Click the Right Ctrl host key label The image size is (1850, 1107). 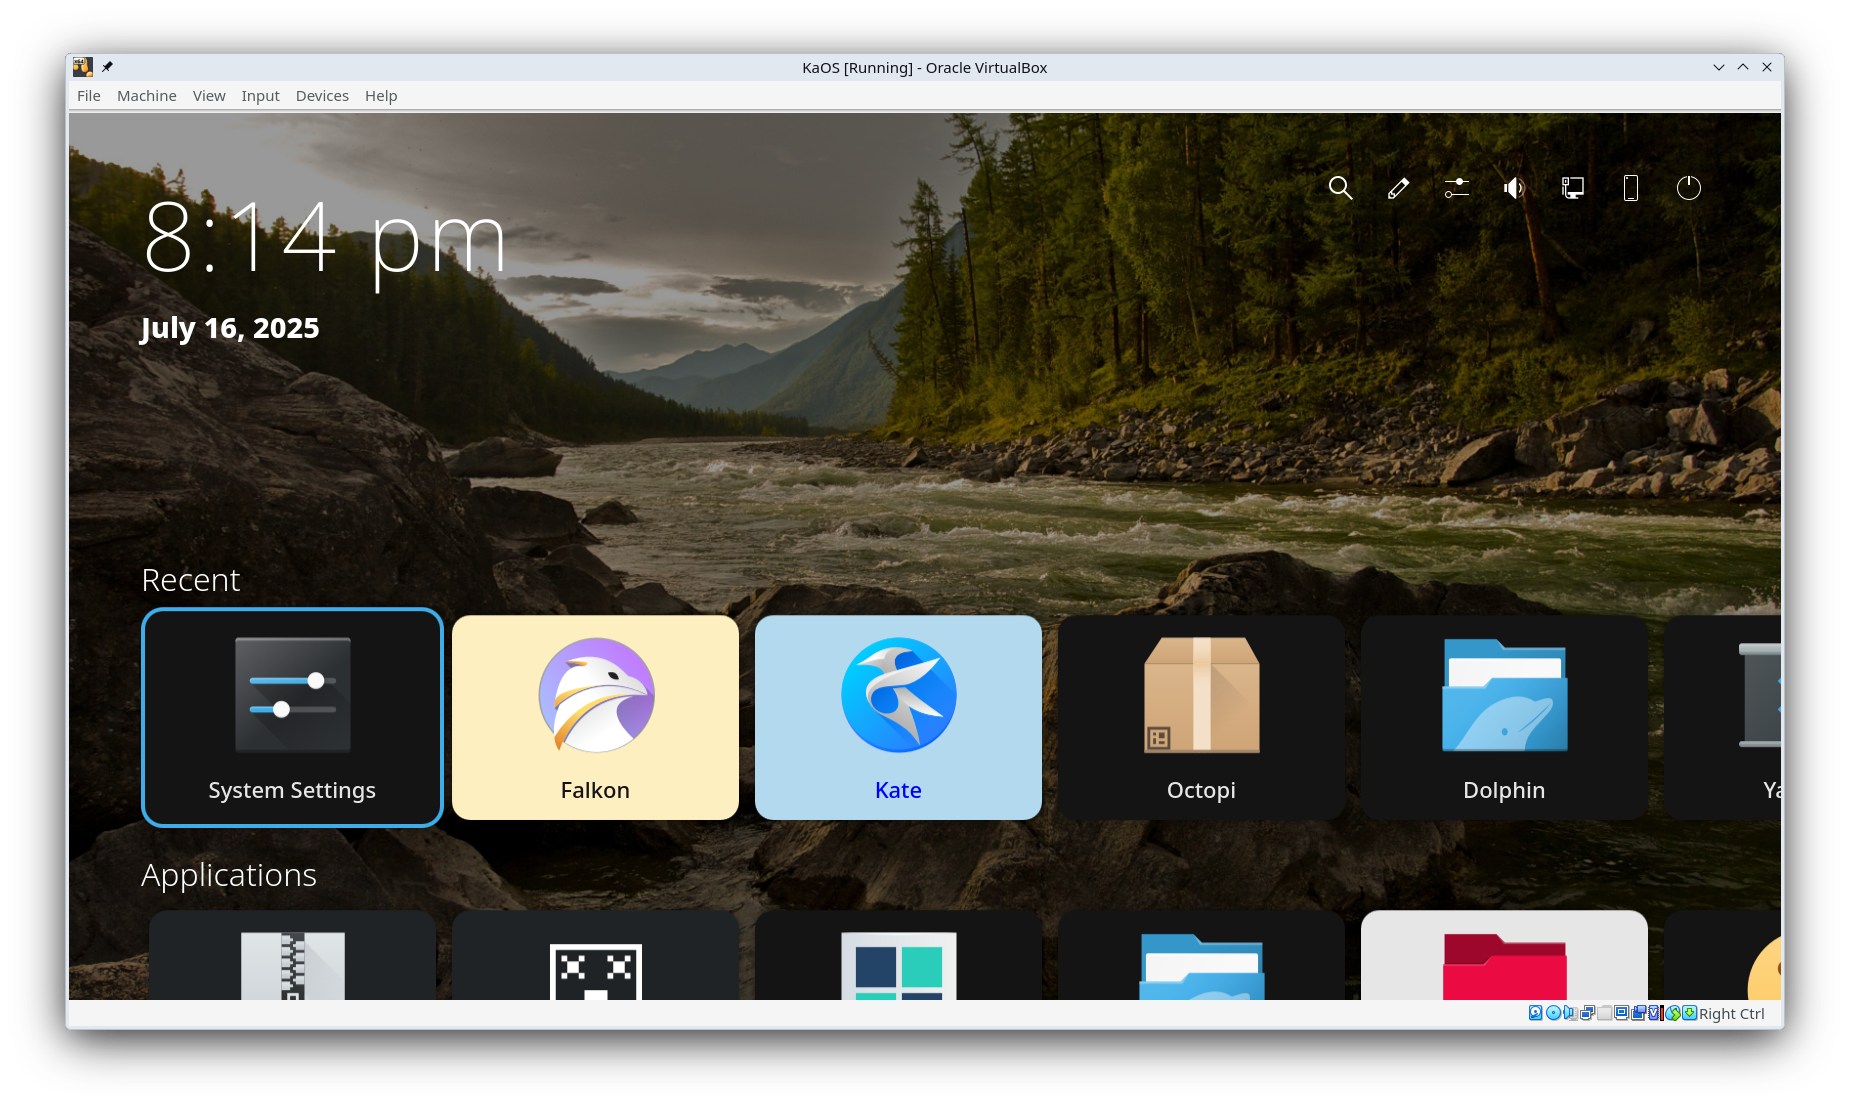coord(1732,1014)
